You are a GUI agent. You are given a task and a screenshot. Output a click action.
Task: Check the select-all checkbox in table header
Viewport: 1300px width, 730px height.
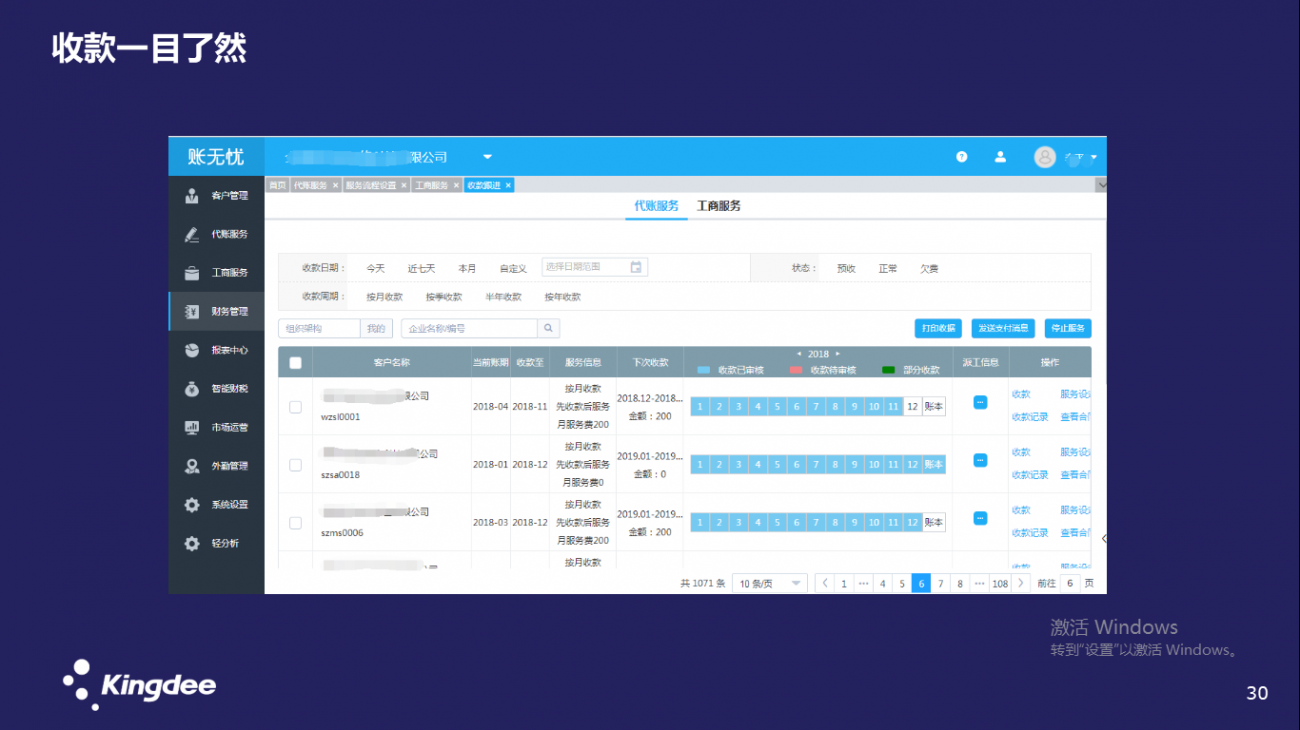[x=295, y=362]
